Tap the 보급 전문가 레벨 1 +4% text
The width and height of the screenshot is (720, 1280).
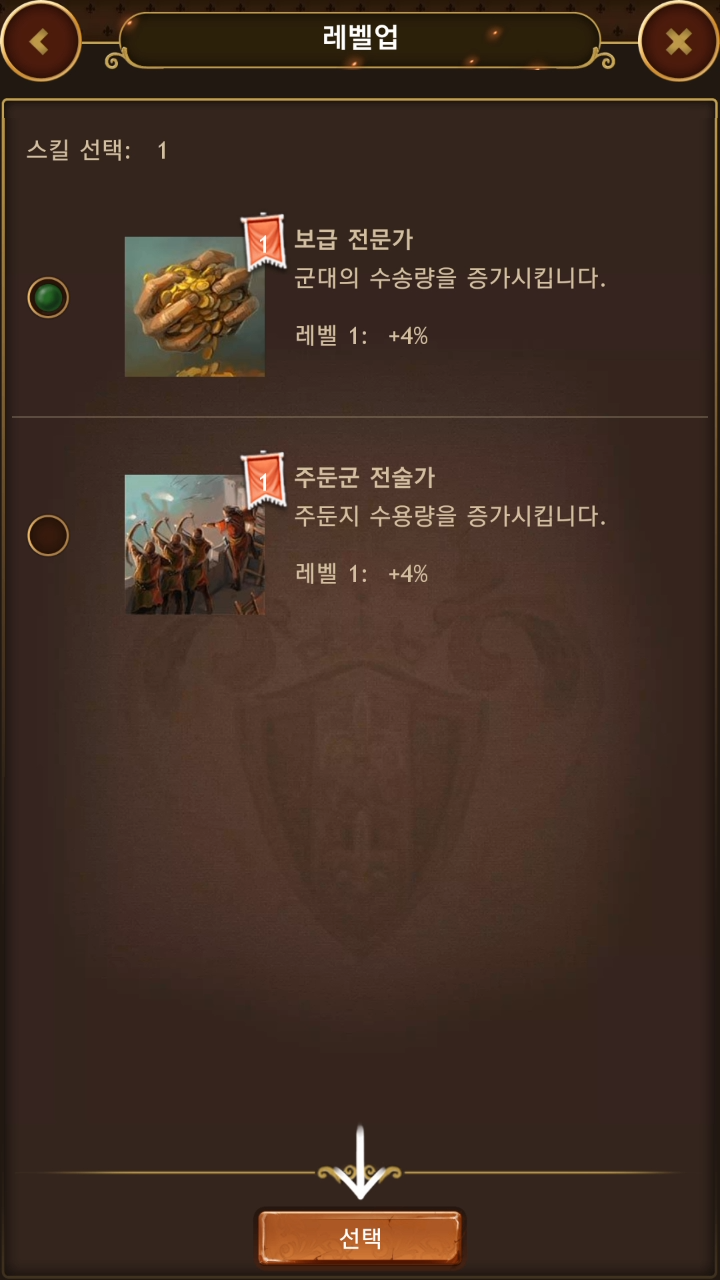click(x=362, y=336)
